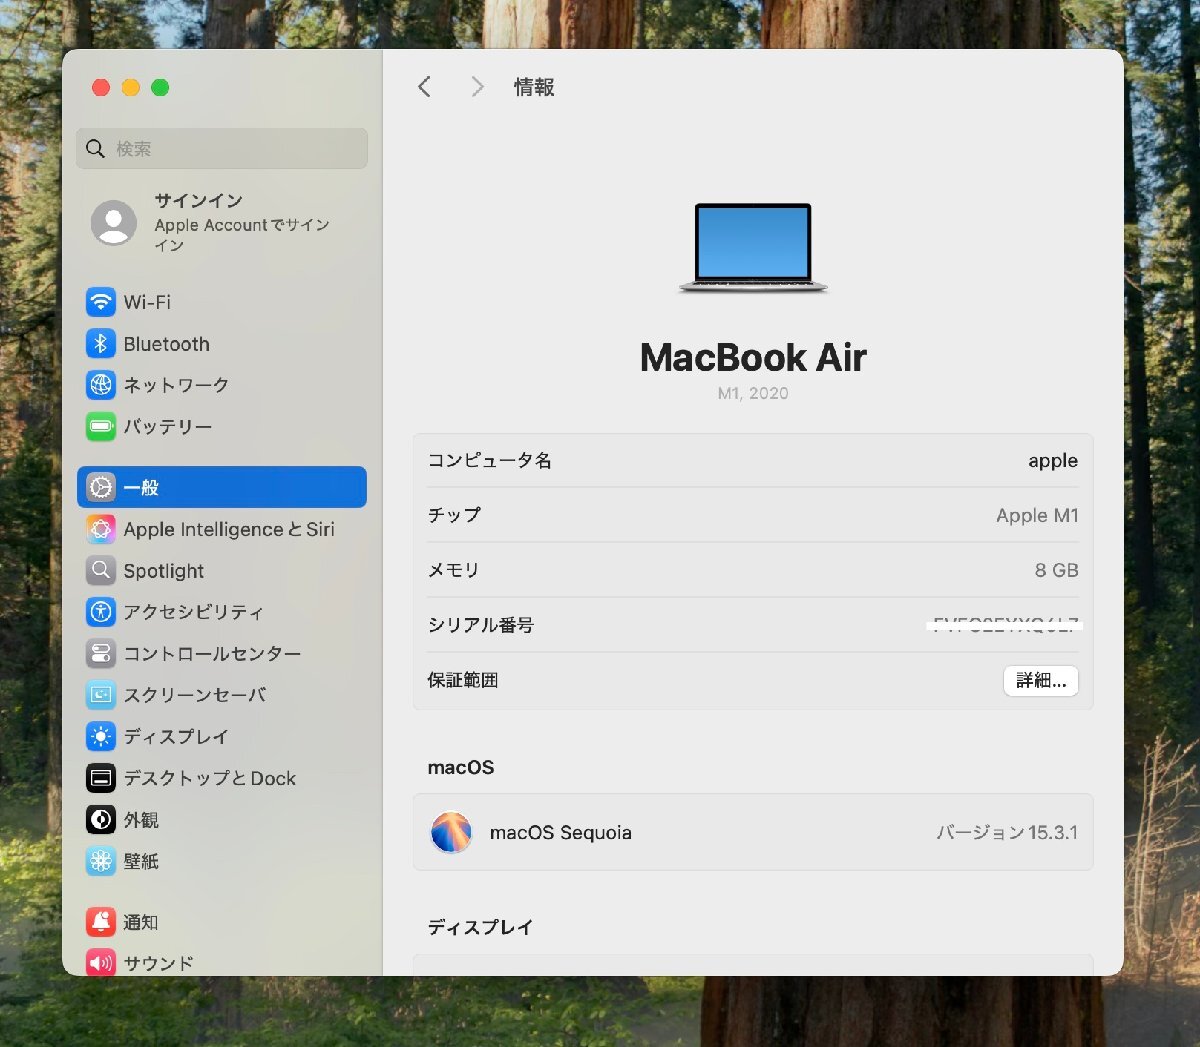Screen dimensions: 1200x1047
Task: Click the シリアル番号 label
Action: [481, 625]
